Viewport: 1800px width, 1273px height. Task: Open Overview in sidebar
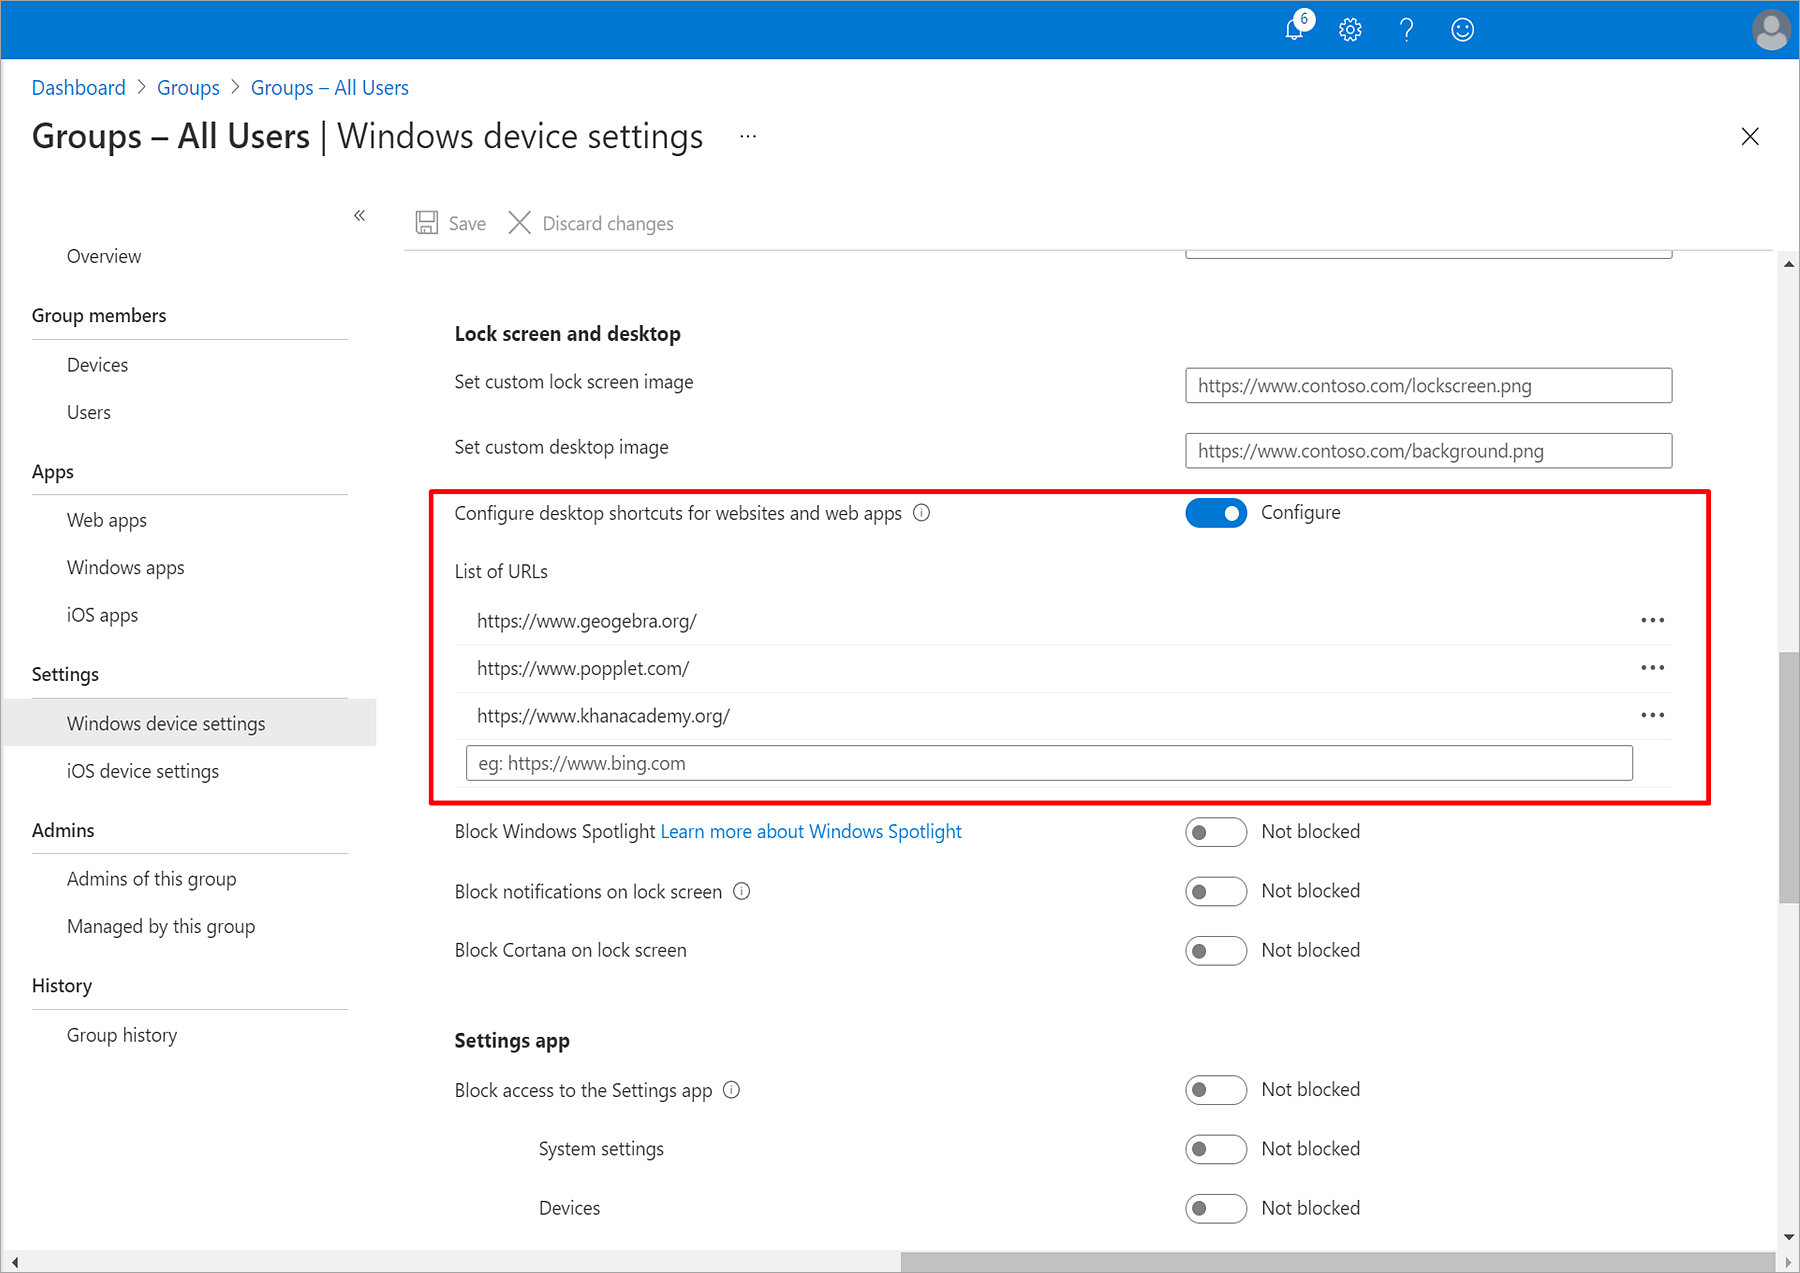pos(104,256)
